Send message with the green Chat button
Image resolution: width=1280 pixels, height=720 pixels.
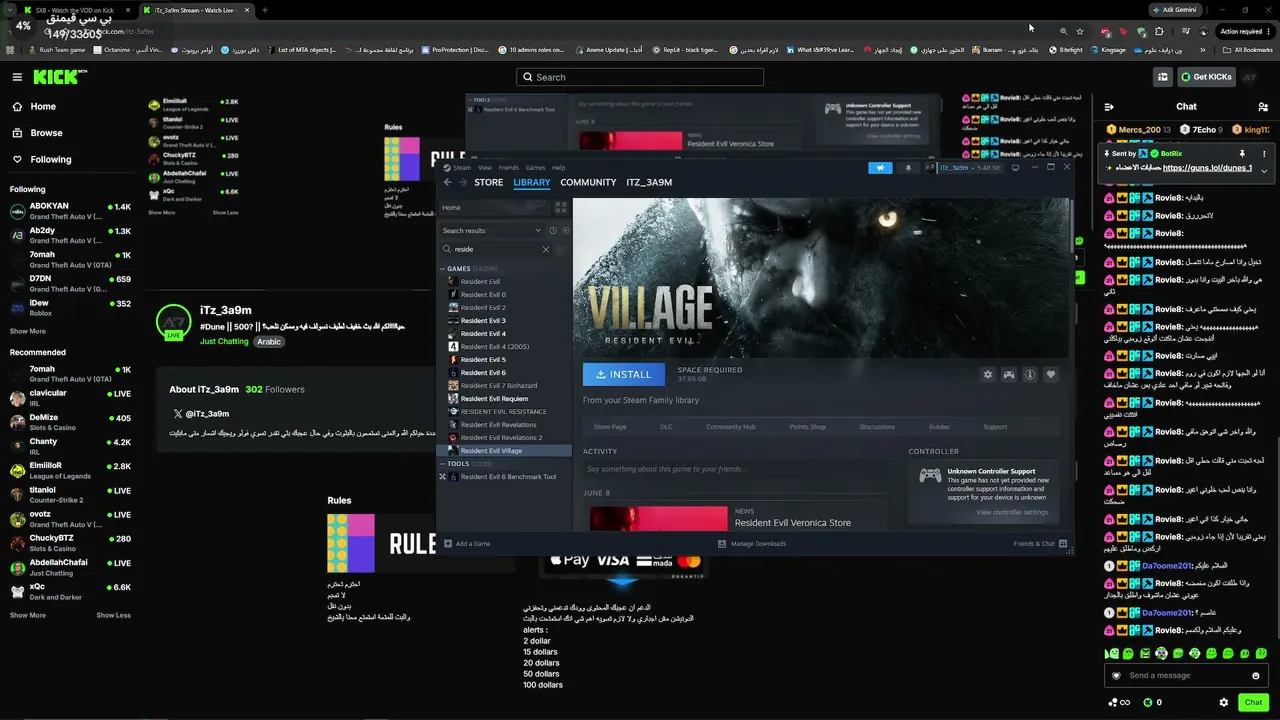pos(1254,703)
